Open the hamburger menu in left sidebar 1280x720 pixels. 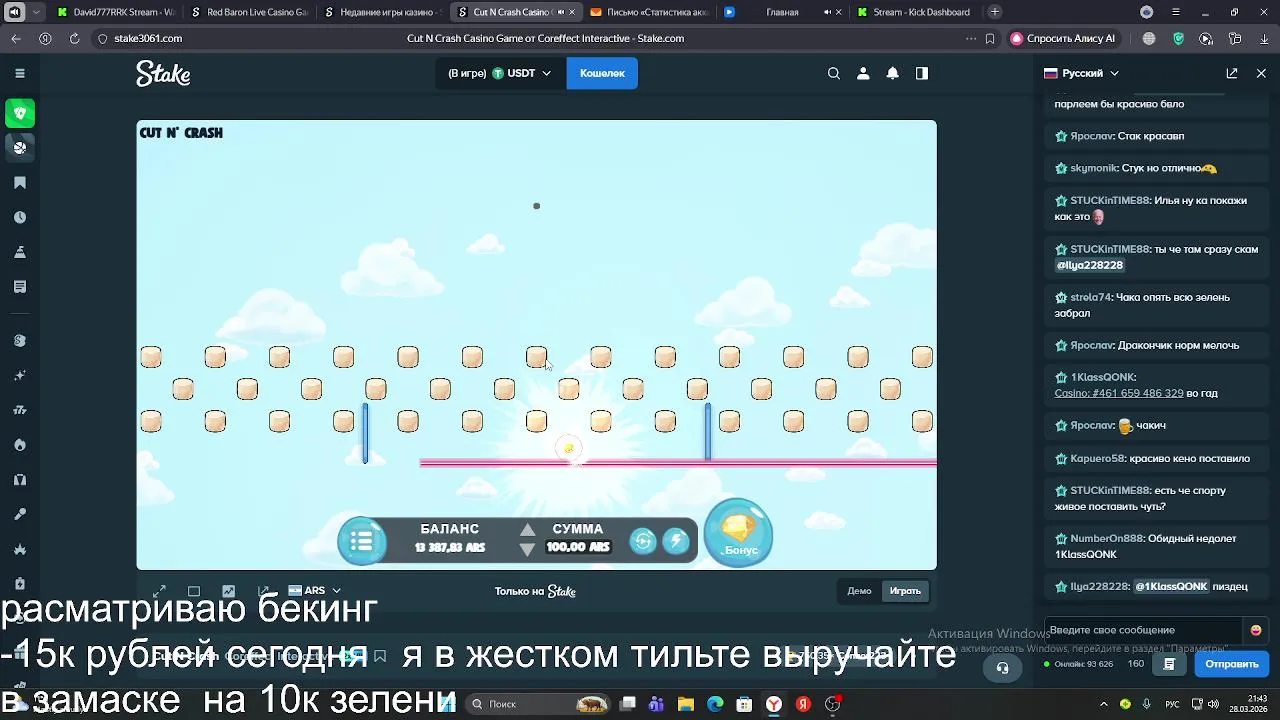click(x=19, y=73)
